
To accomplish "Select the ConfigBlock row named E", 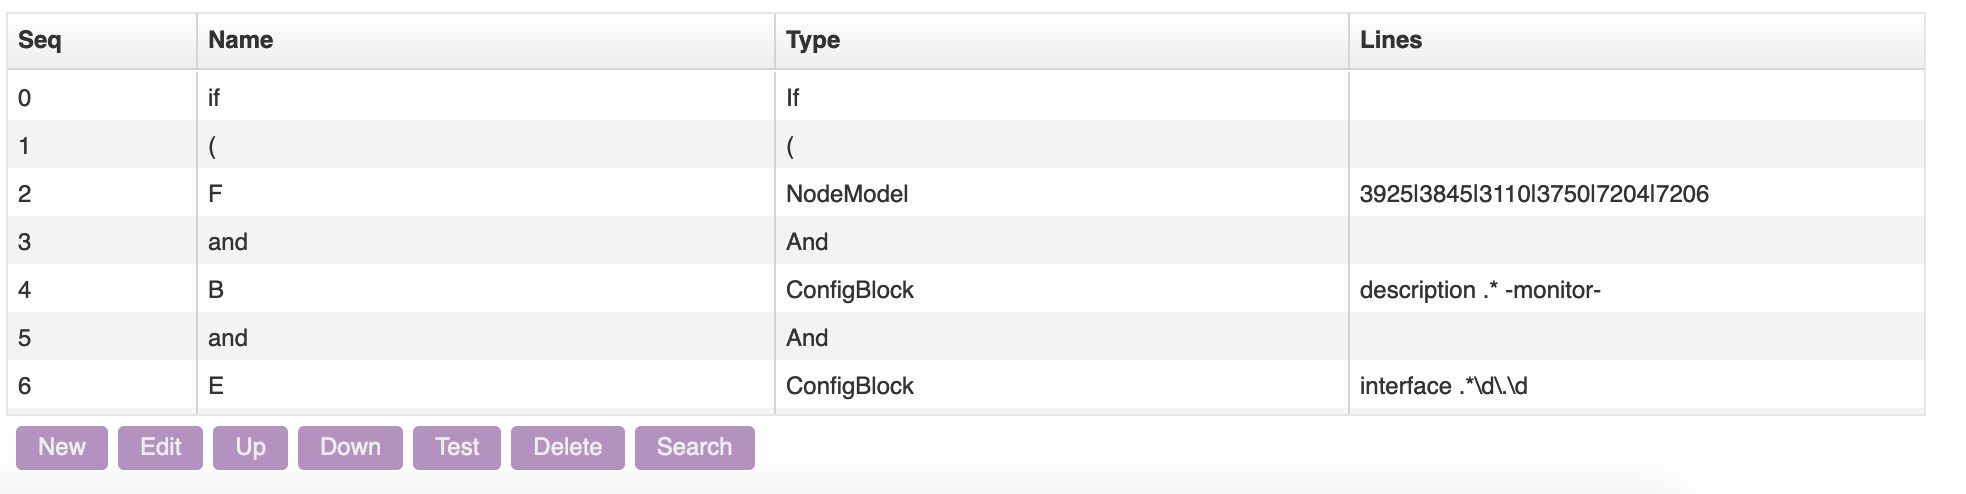I will pos(216,386).
